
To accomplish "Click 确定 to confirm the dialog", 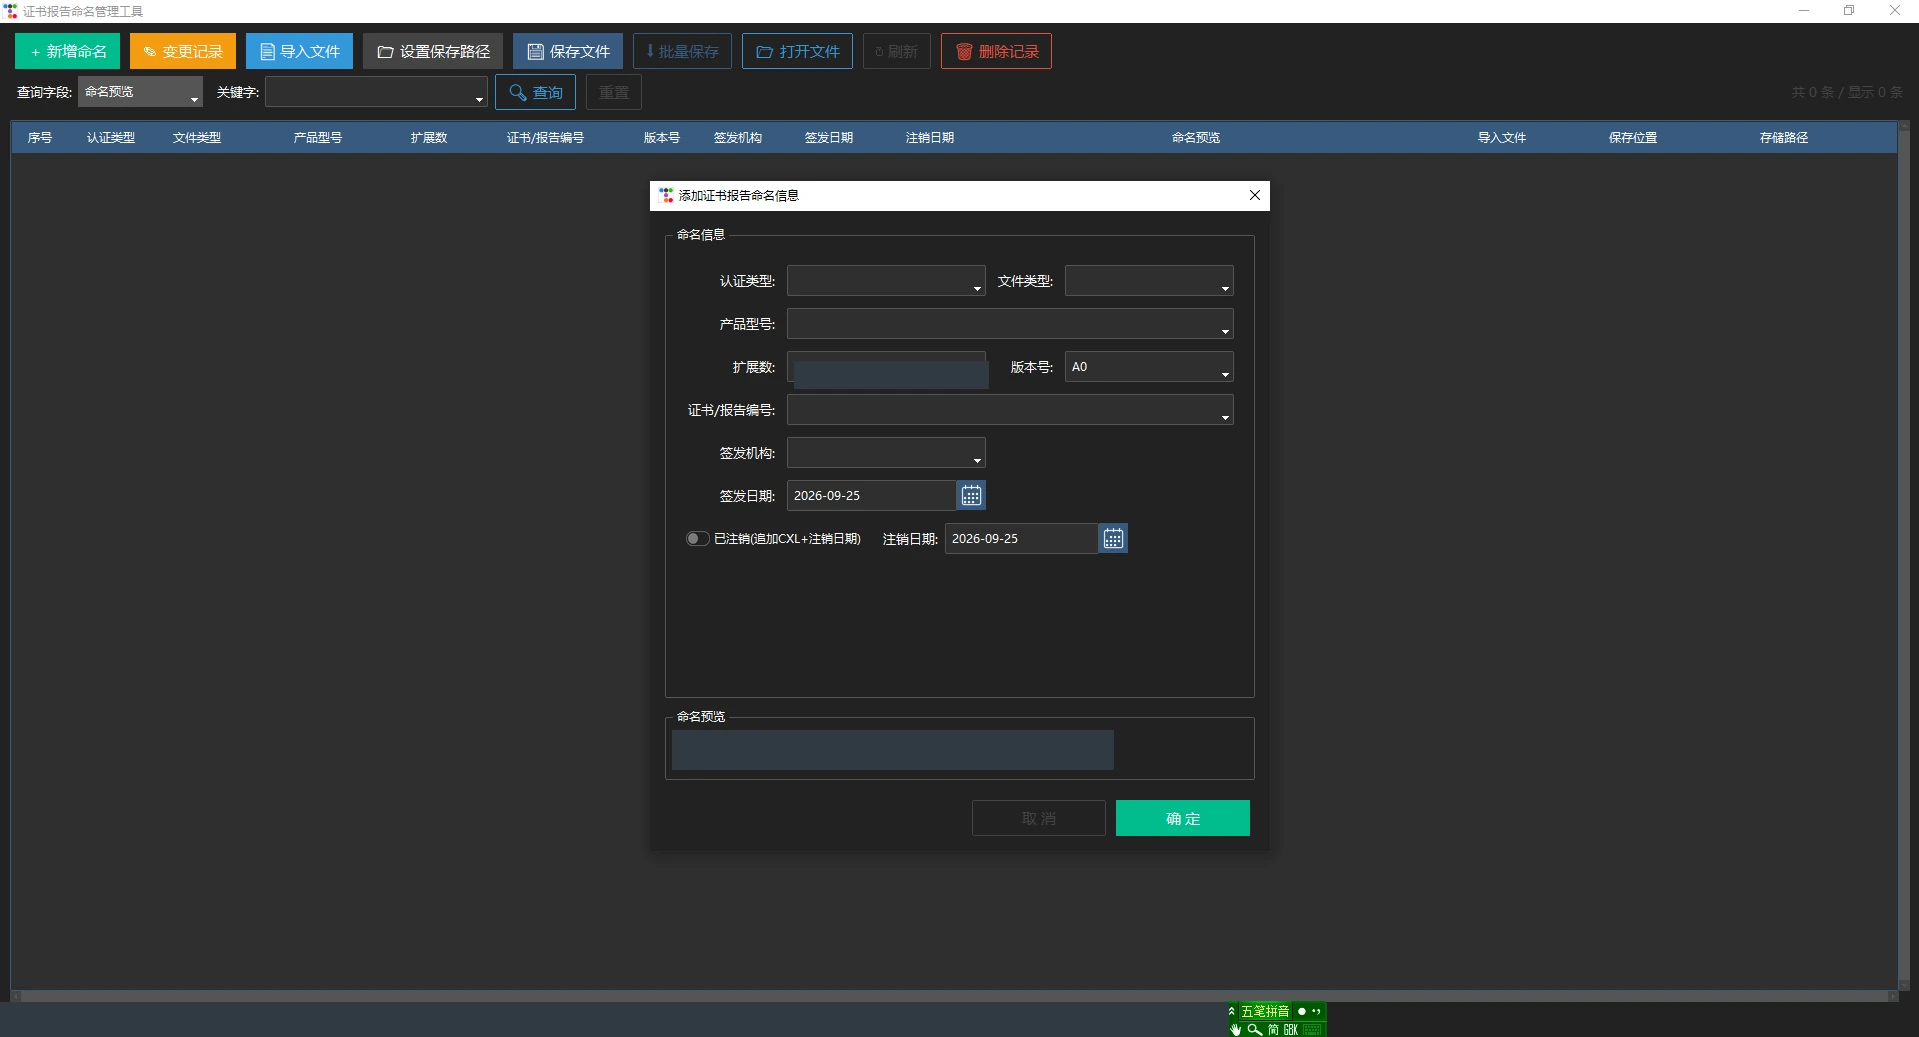I will pos(1183,818).
